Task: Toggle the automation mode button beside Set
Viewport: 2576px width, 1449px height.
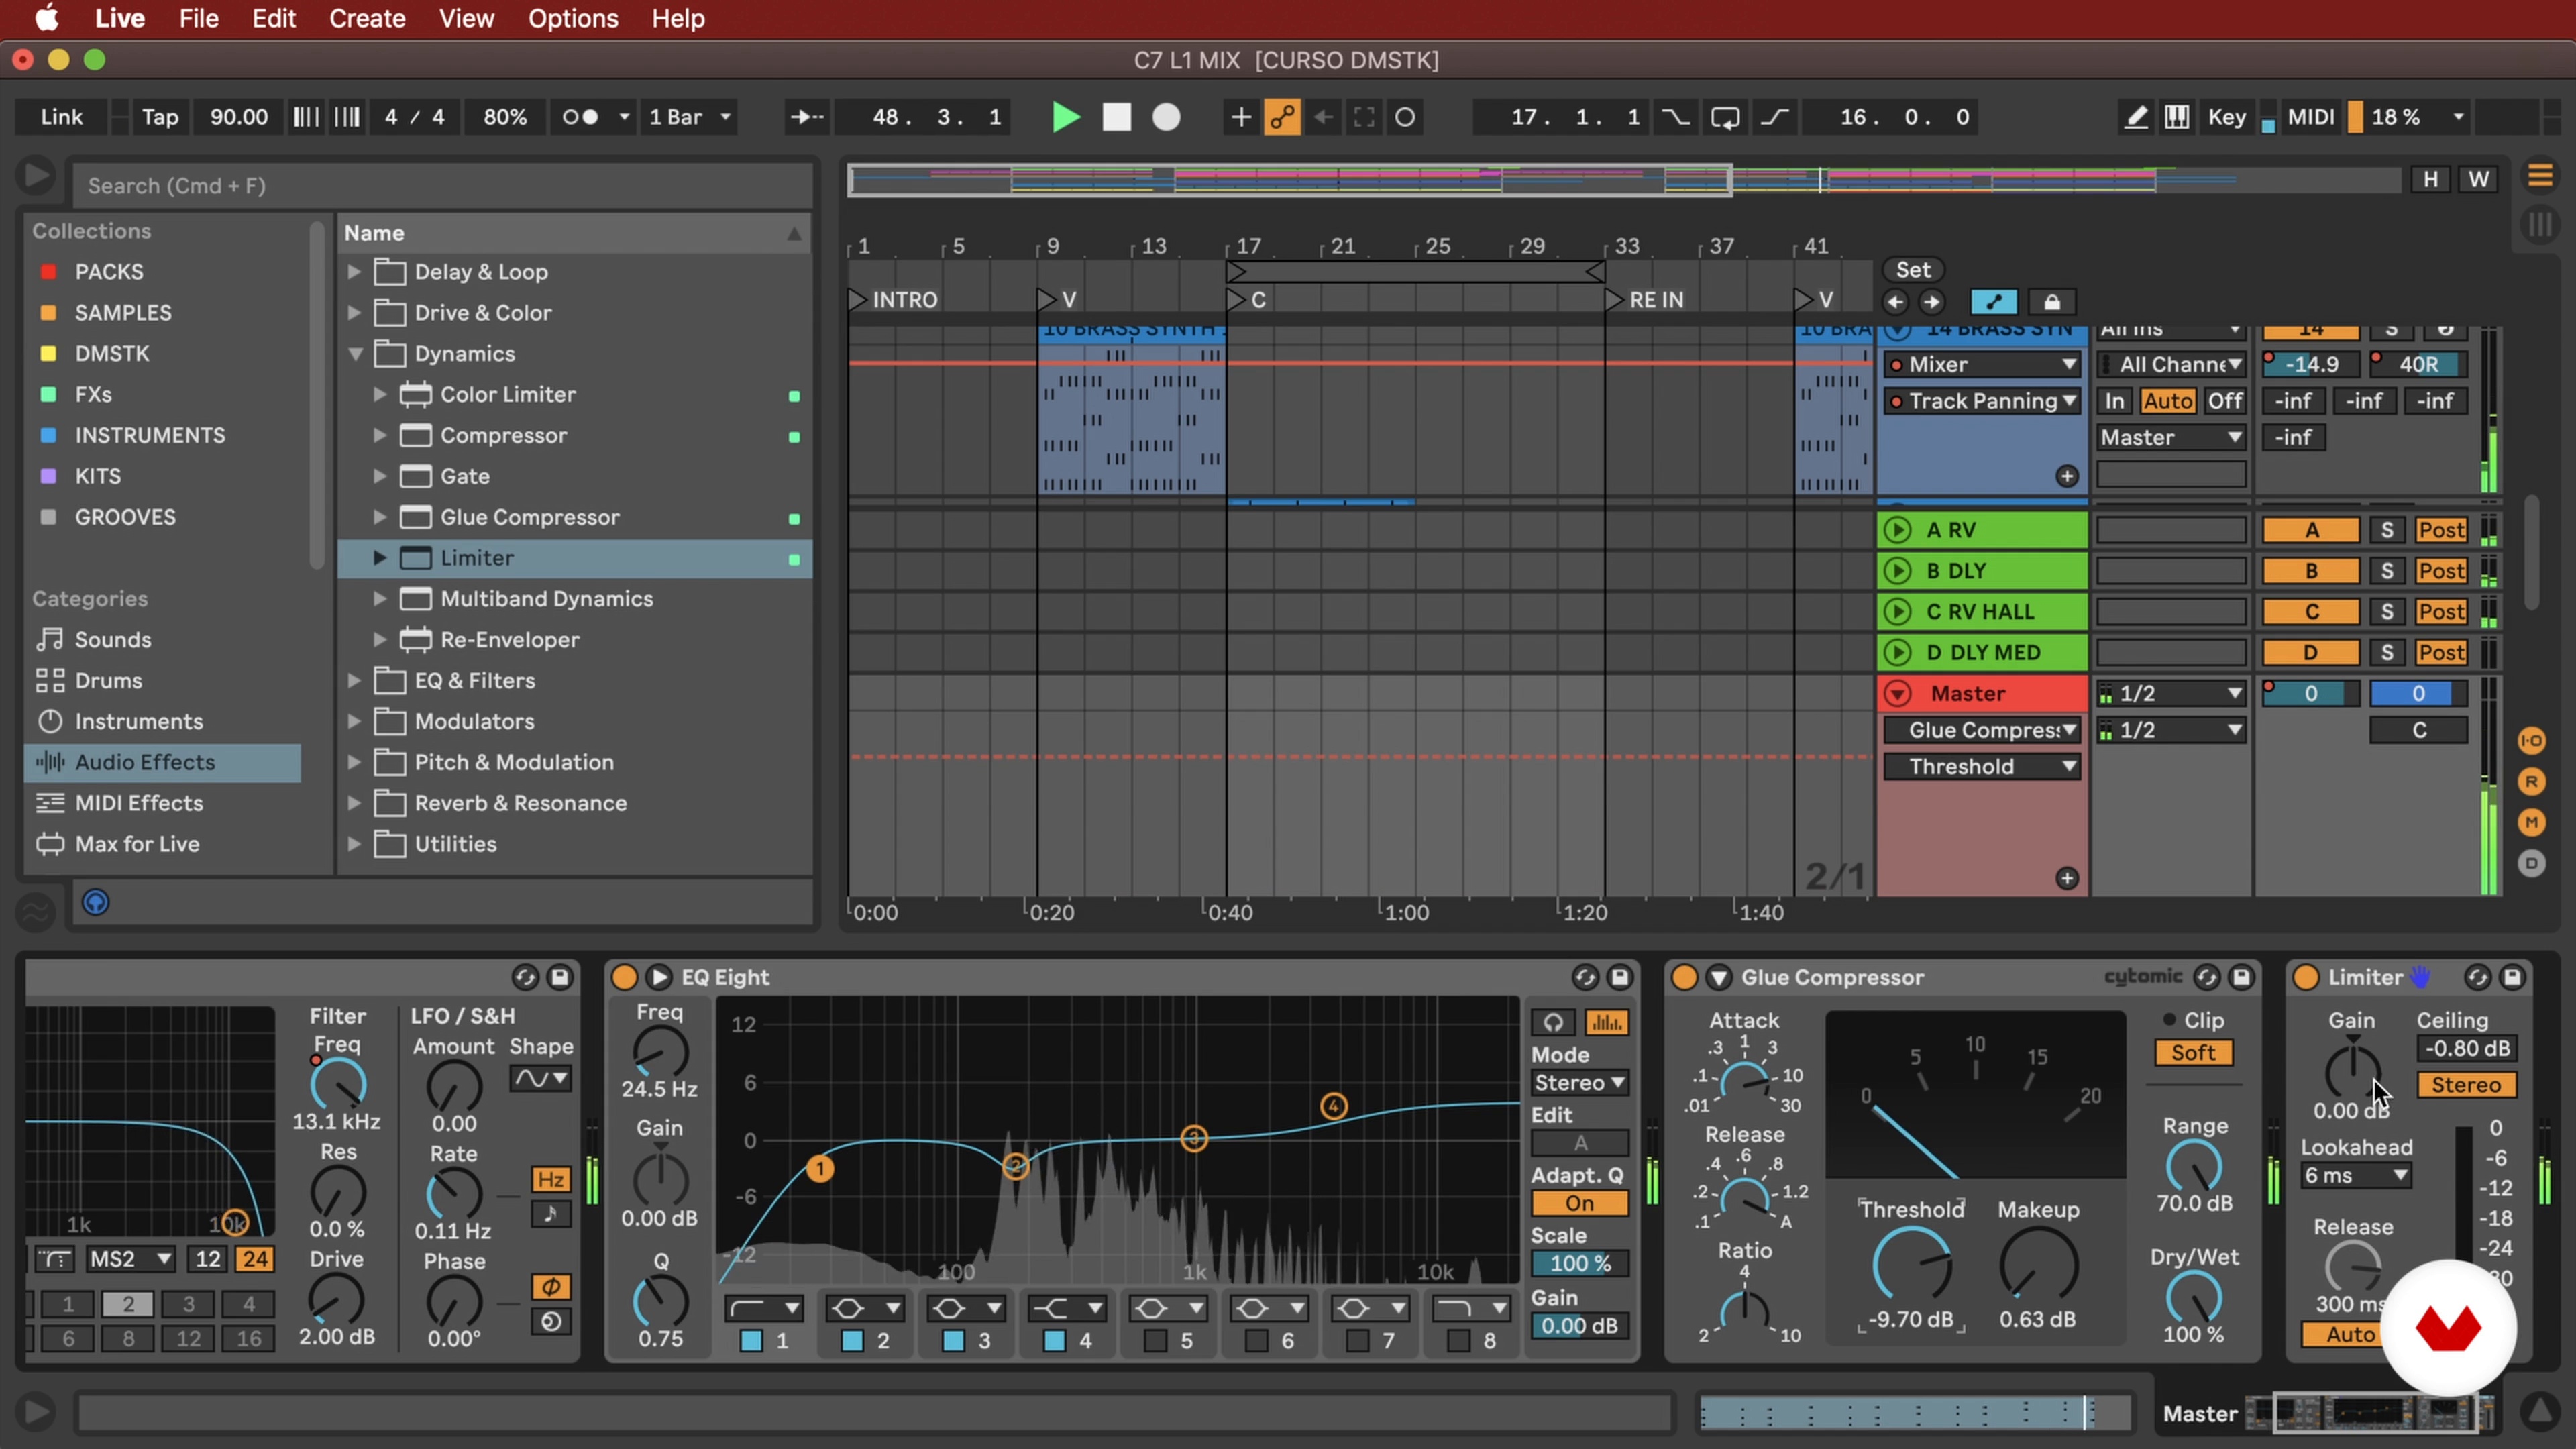Action: click(x=1993, y=302)
